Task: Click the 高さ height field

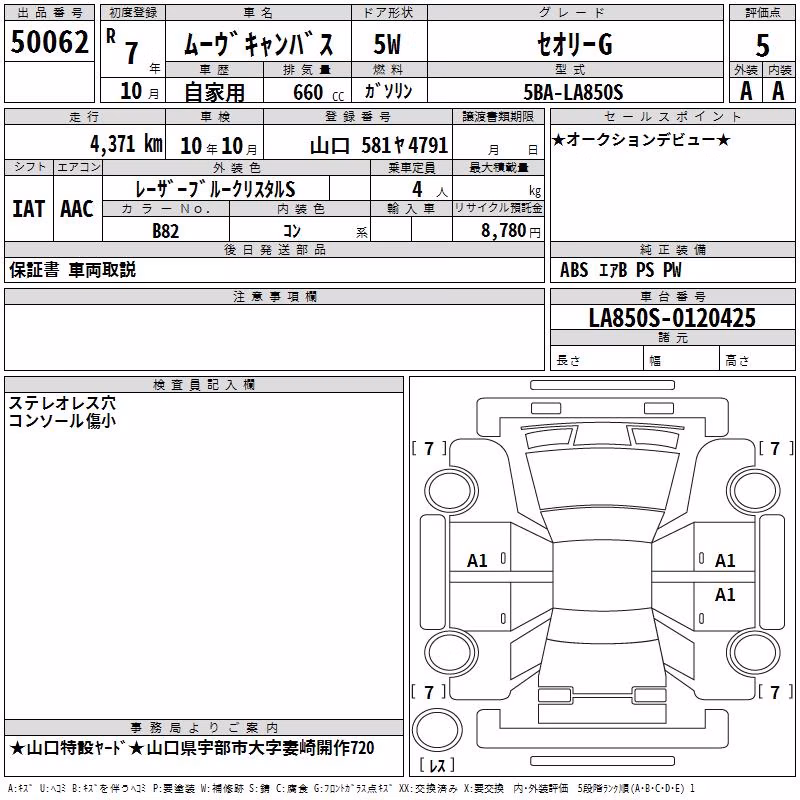Action: click(x=757, y=360)
